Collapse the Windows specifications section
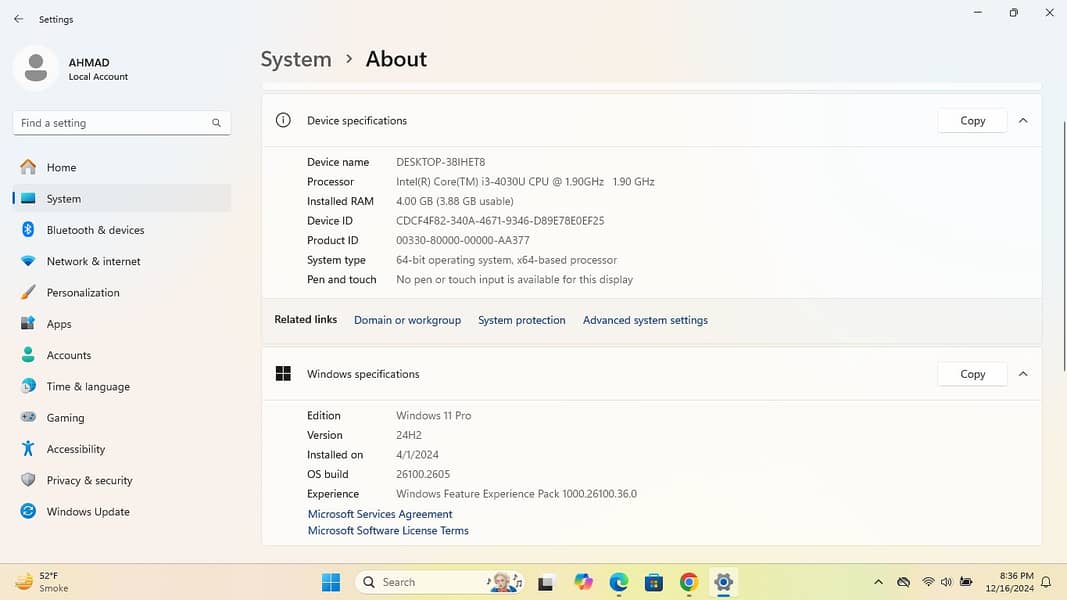The image size is (1067, 600). pos(1023,374)
